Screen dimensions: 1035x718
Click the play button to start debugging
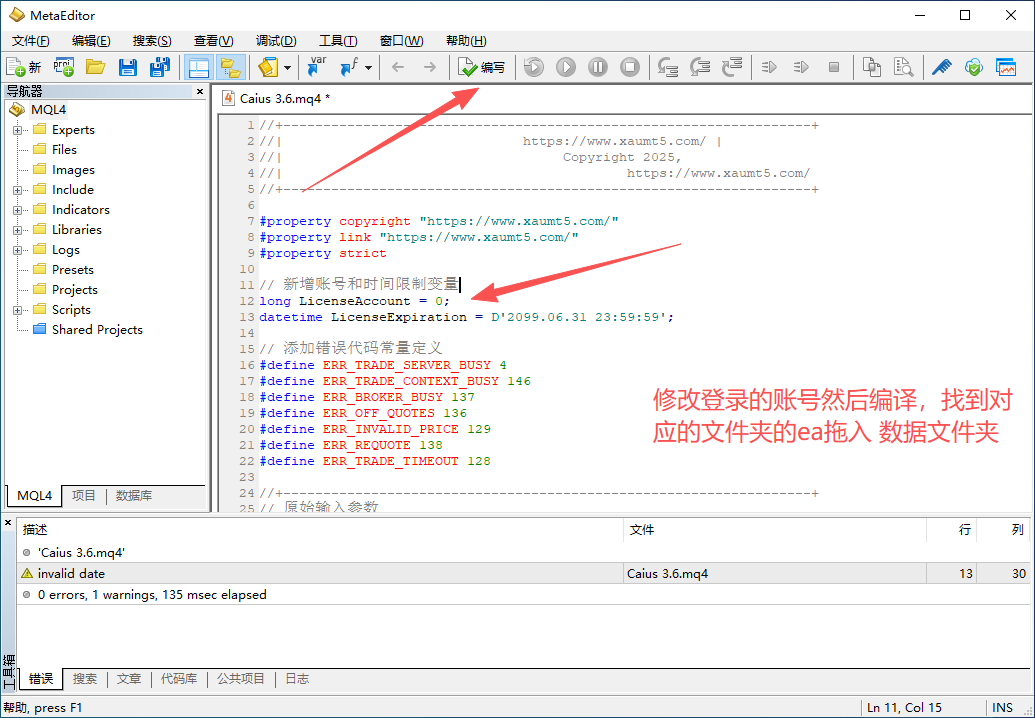(566, 67)
